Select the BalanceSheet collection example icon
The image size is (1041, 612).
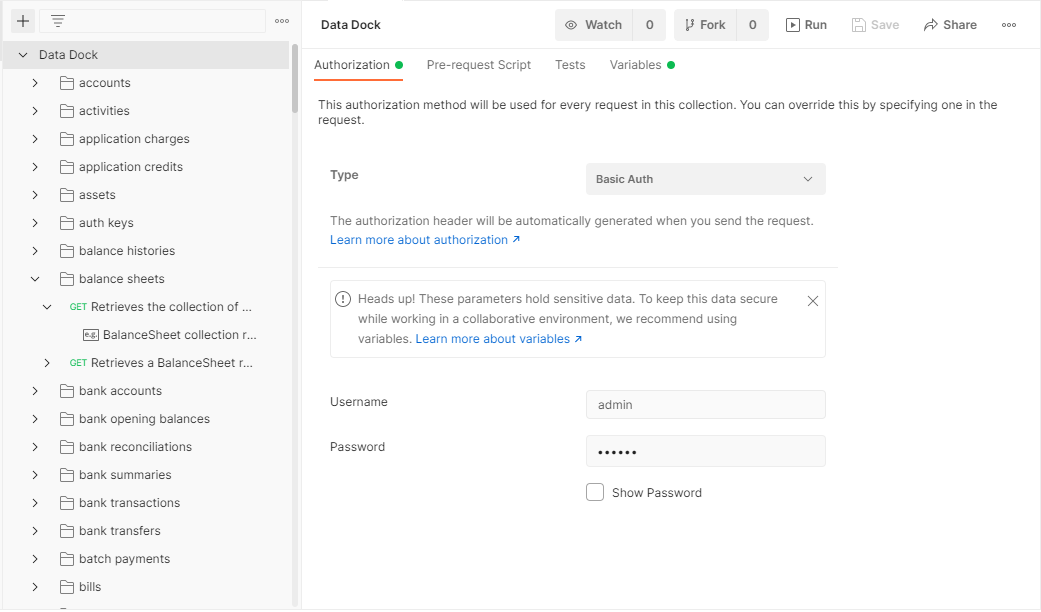click(91, 335)
